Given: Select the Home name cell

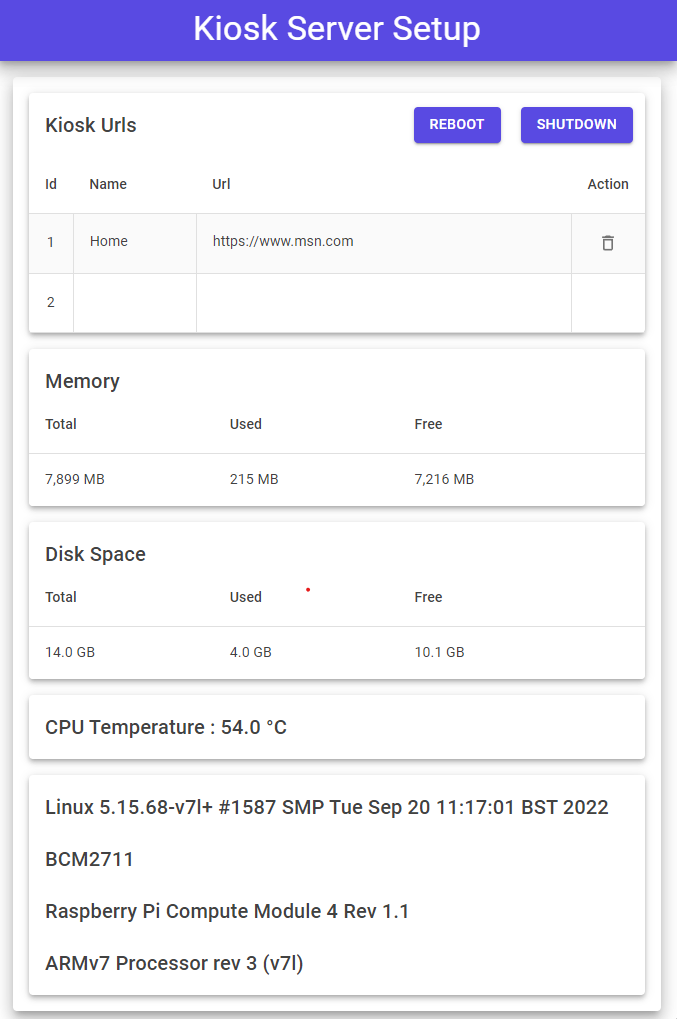Looking at the screenshot, I should [135, 243].
